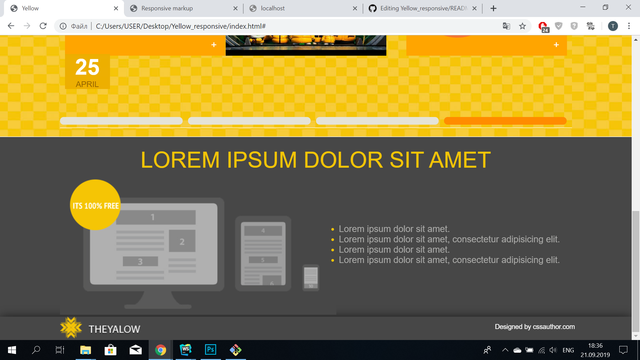
Task: Select the first gray slider bar
Action: [x=121, y=121]
